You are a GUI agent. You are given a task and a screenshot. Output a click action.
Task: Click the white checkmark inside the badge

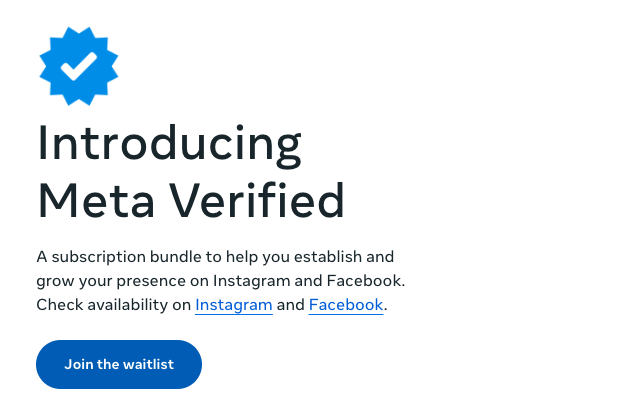point(78,66)
